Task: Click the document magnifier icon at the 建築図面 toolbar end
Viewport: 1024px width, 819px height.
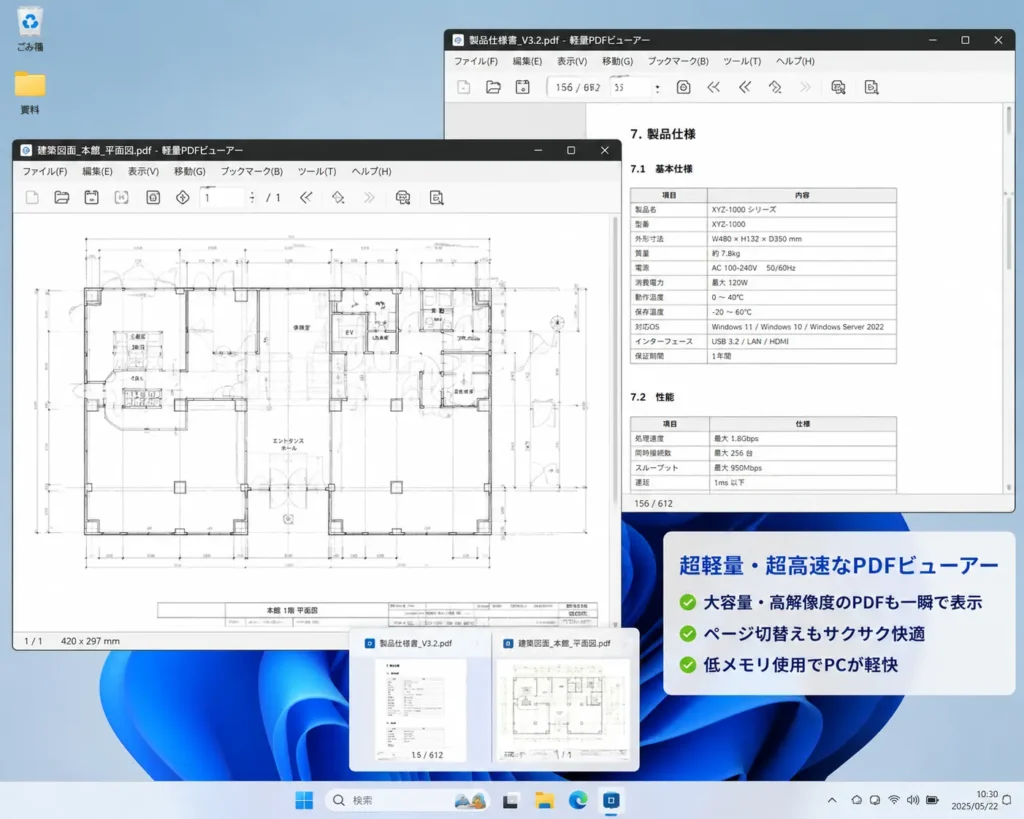Action: (437, 197)
